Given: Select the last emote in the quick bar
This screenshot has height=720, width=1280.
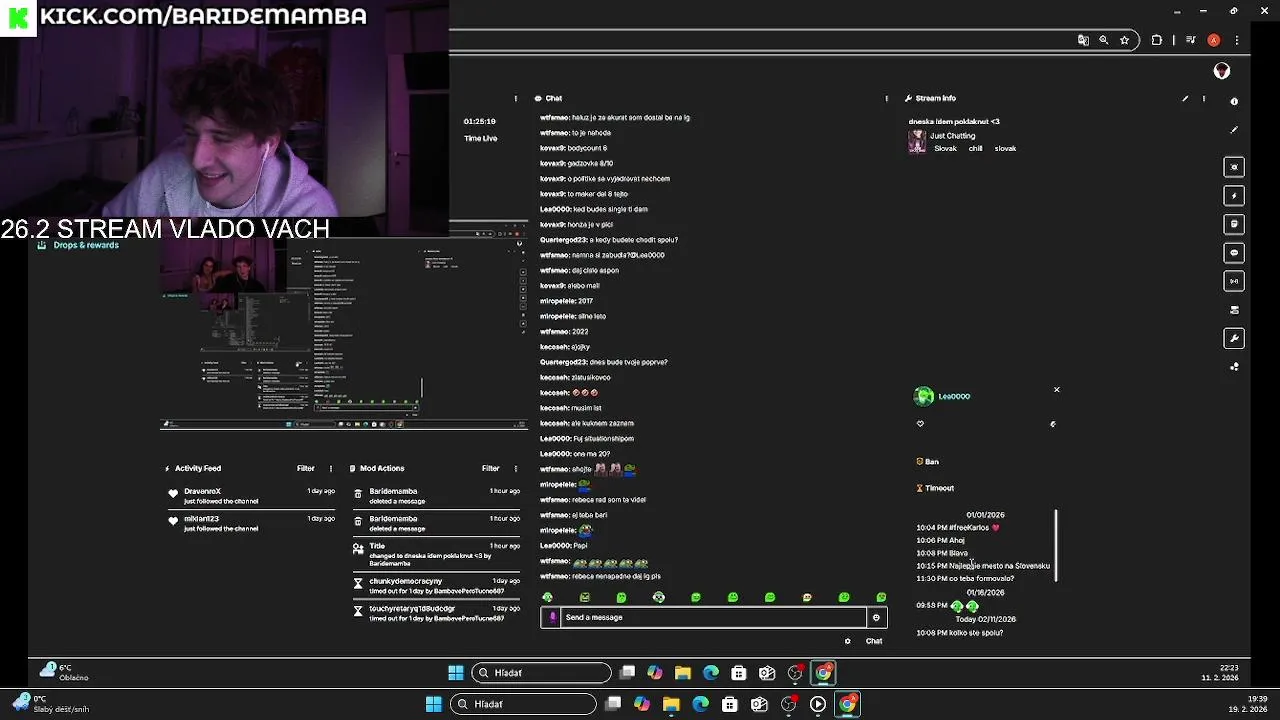Looking at the screenshot, I should tap(881, 597).
